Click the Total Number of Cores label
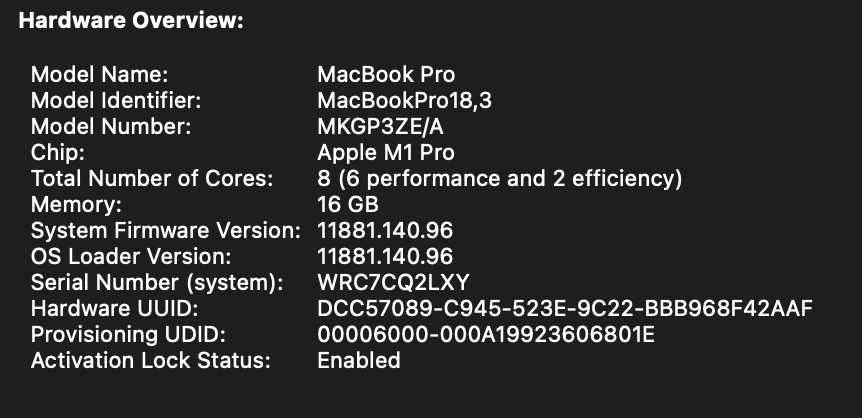862x418 pixels. 152,179
